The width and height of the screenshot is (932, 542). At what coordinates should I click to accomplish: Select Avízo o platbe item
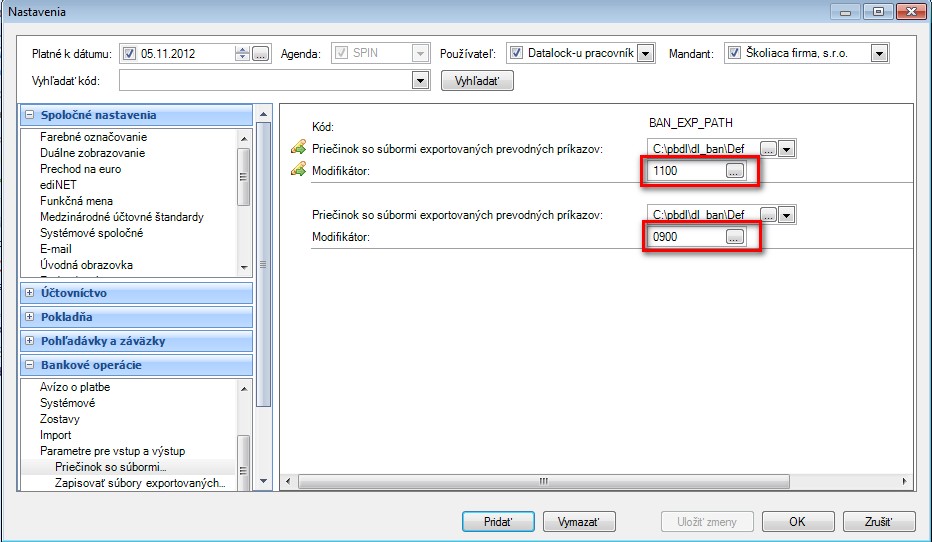click(75, 387)
